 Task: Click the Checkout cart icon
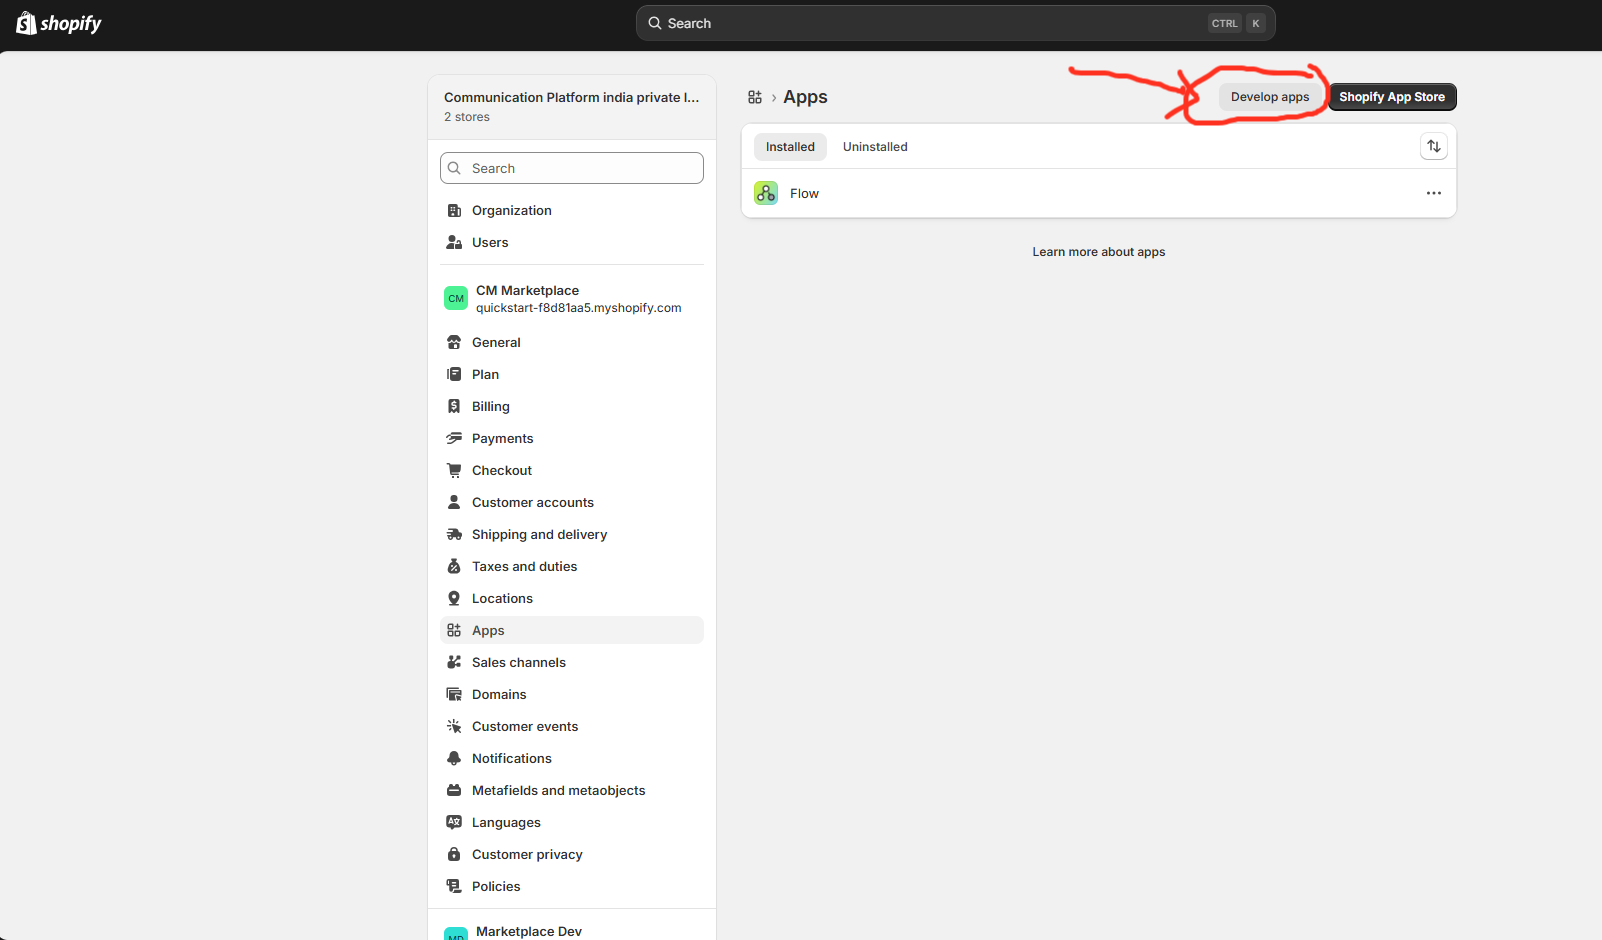pyautogui.click(x=454, y=470)
